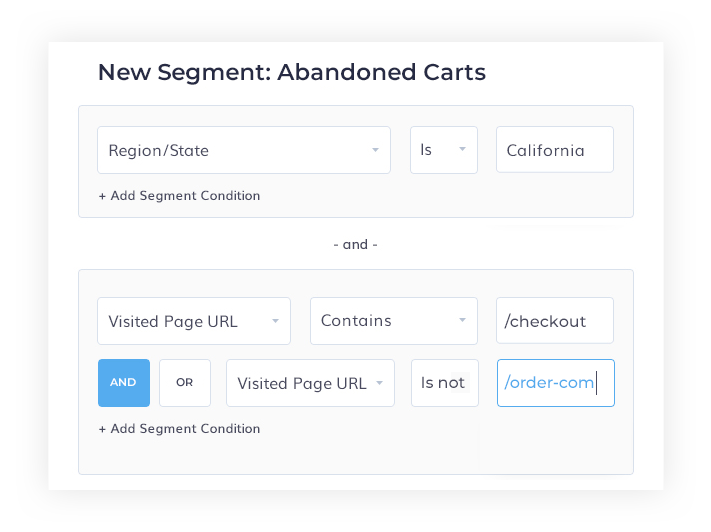Click the arrow on the second-row Visited Page URL dropdown
711x532 pixels.
[379, 383]
